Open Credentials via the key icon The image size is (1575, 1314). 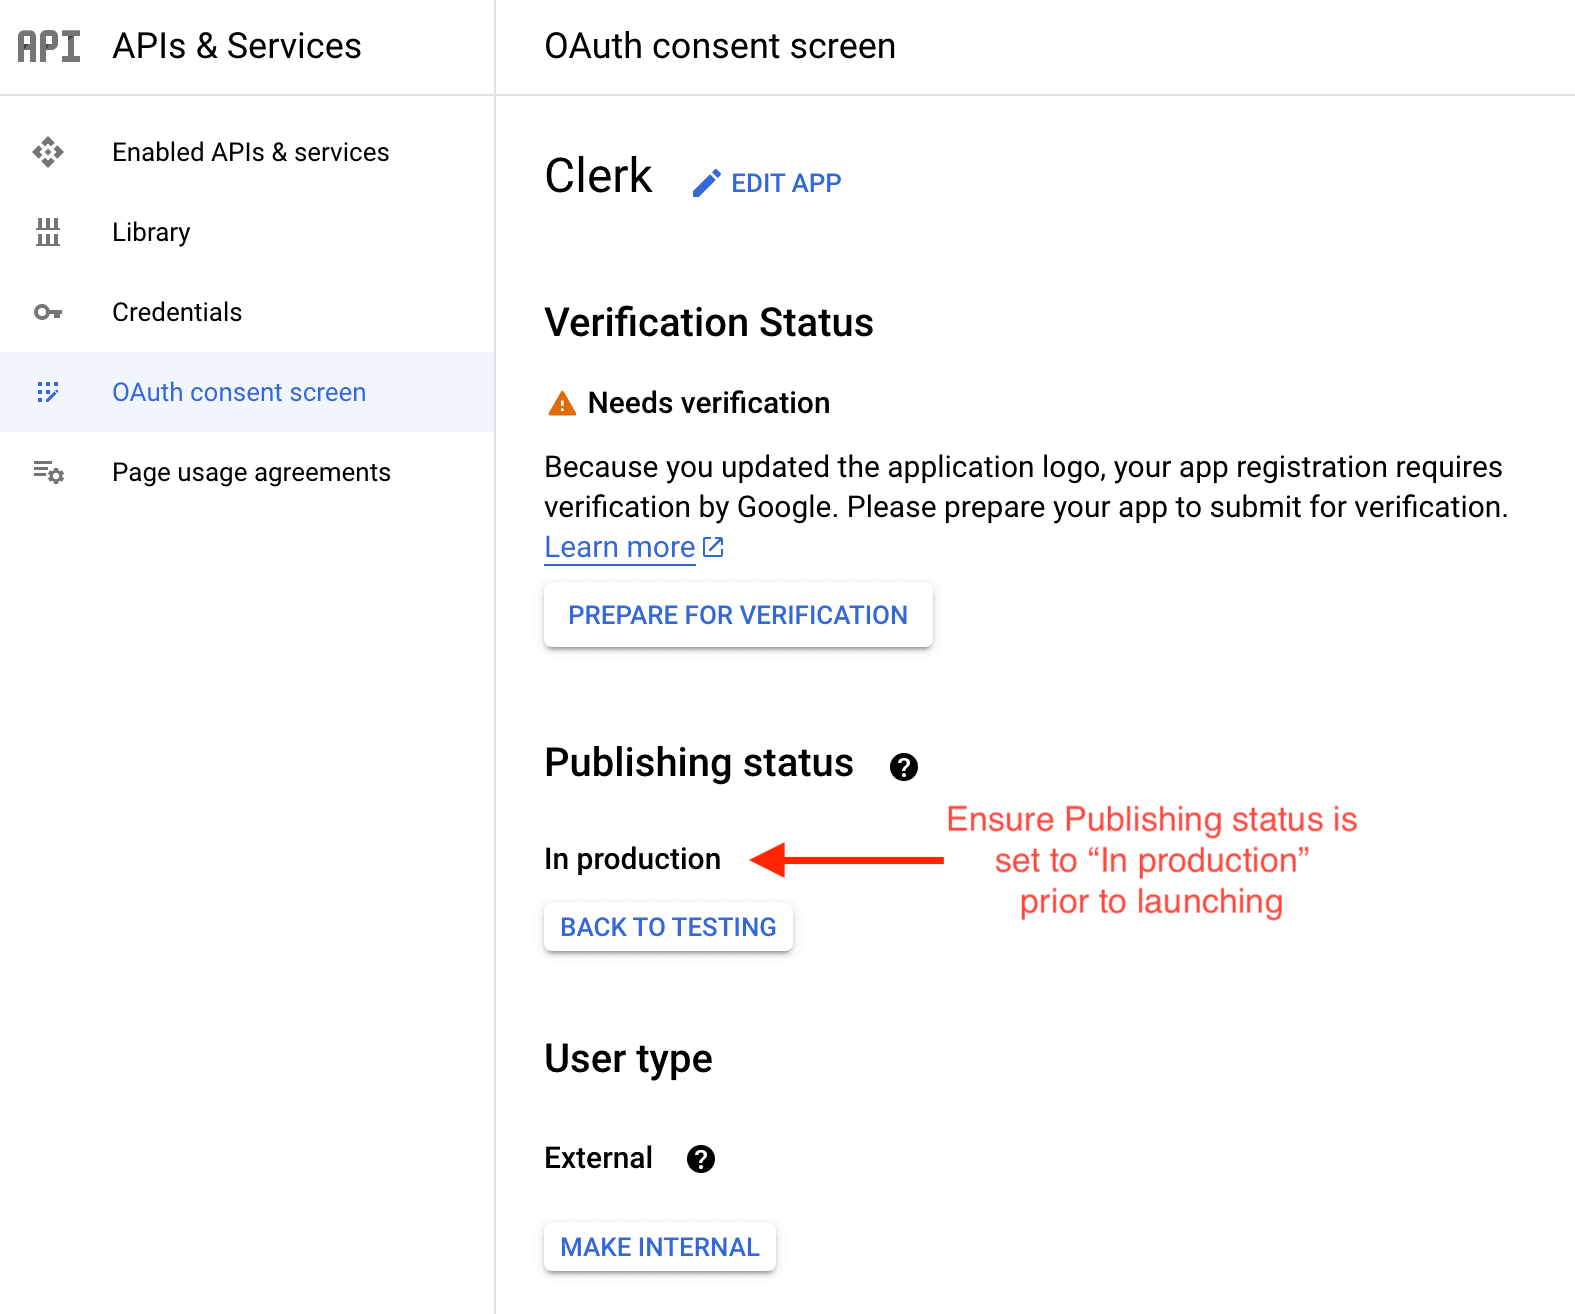[x=47, y=312]
